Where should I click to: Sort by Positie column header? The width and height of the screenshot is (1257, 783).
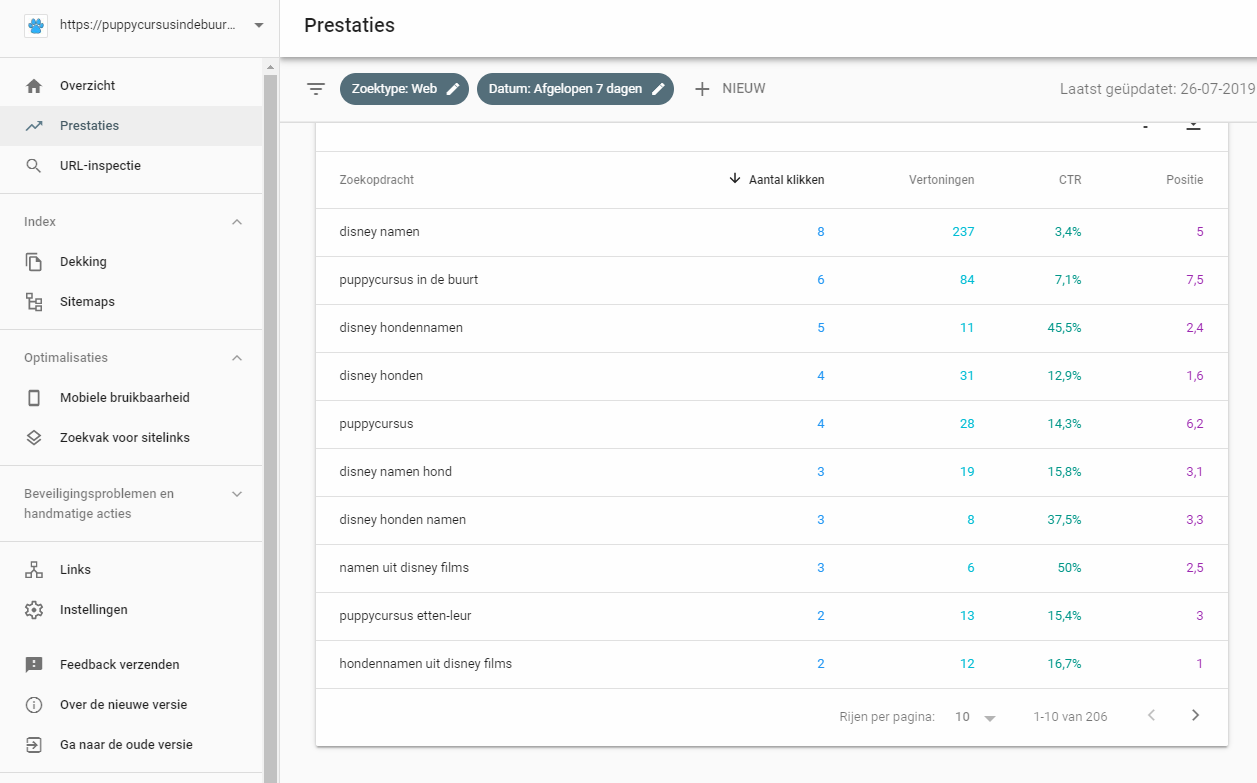click(x=1184, y=180)
